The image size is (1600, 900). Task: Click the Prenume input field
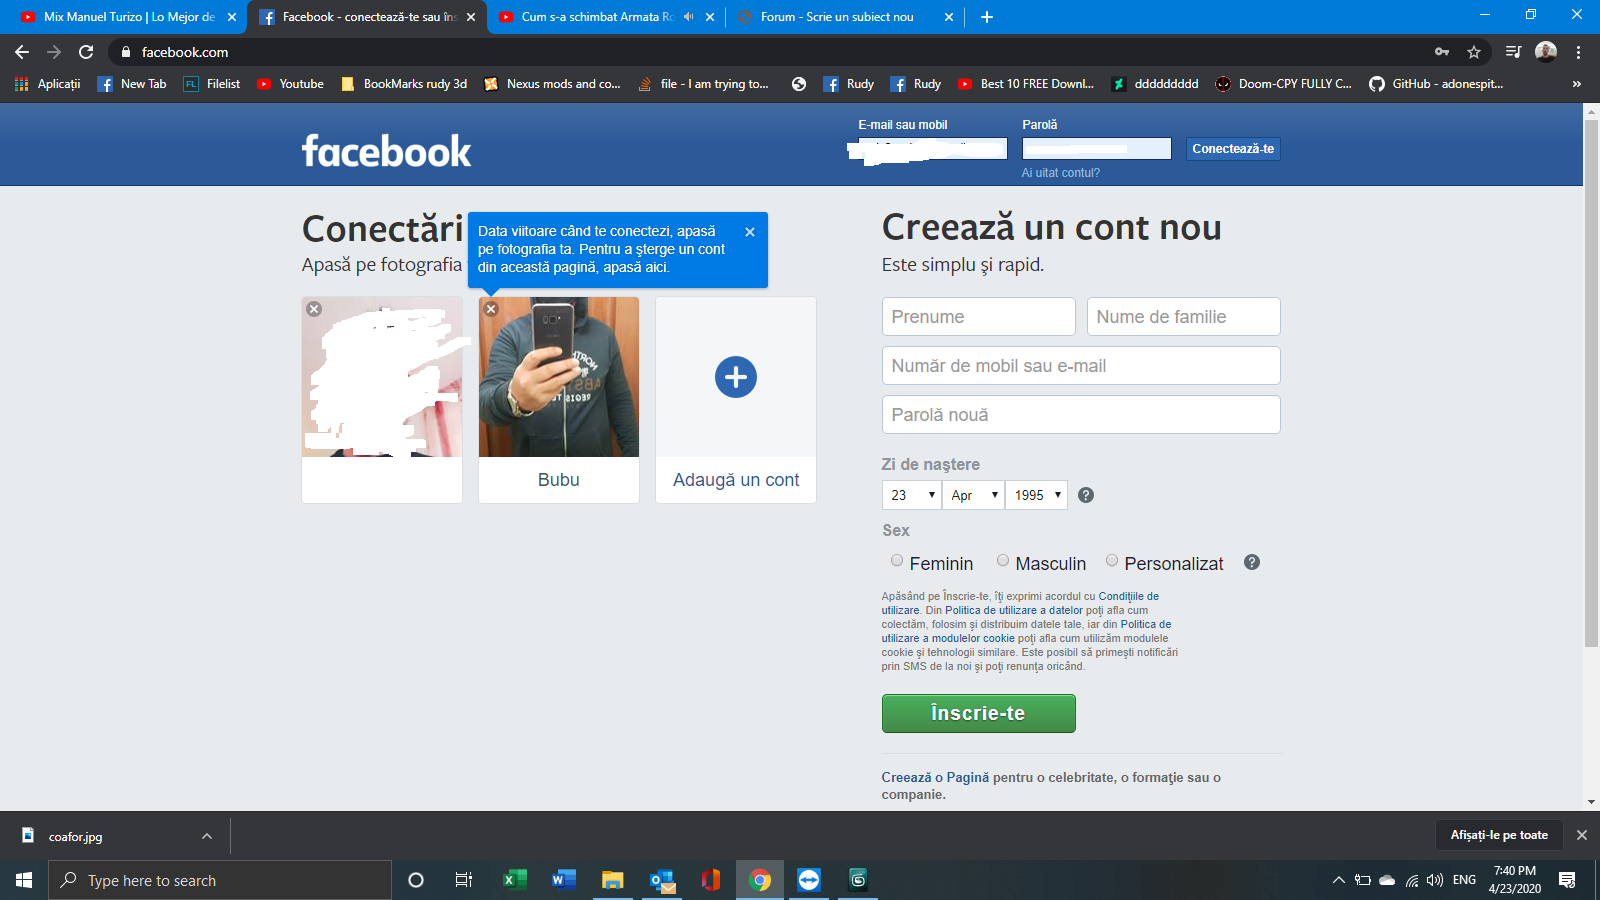pos(978,317)
